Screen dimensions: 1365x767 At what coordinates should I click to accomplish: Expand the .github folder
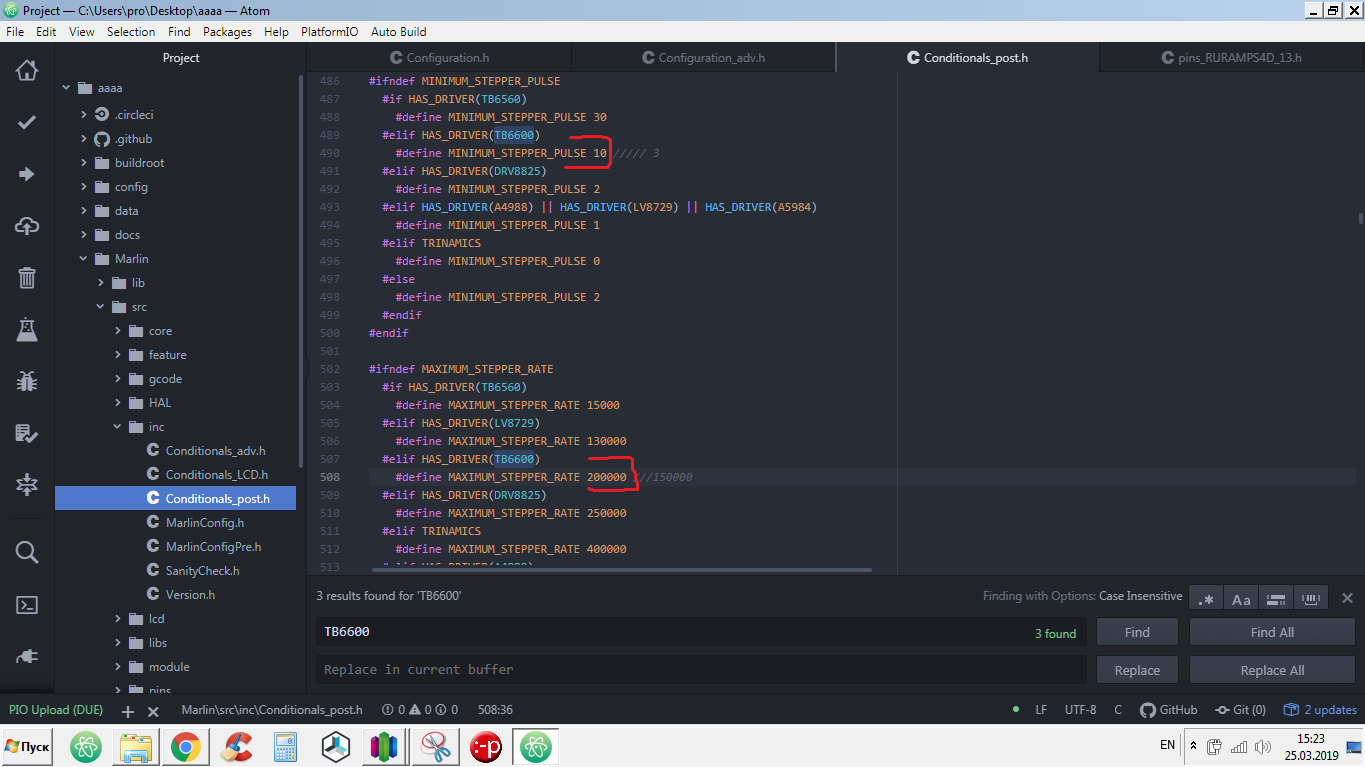(85, 139)
